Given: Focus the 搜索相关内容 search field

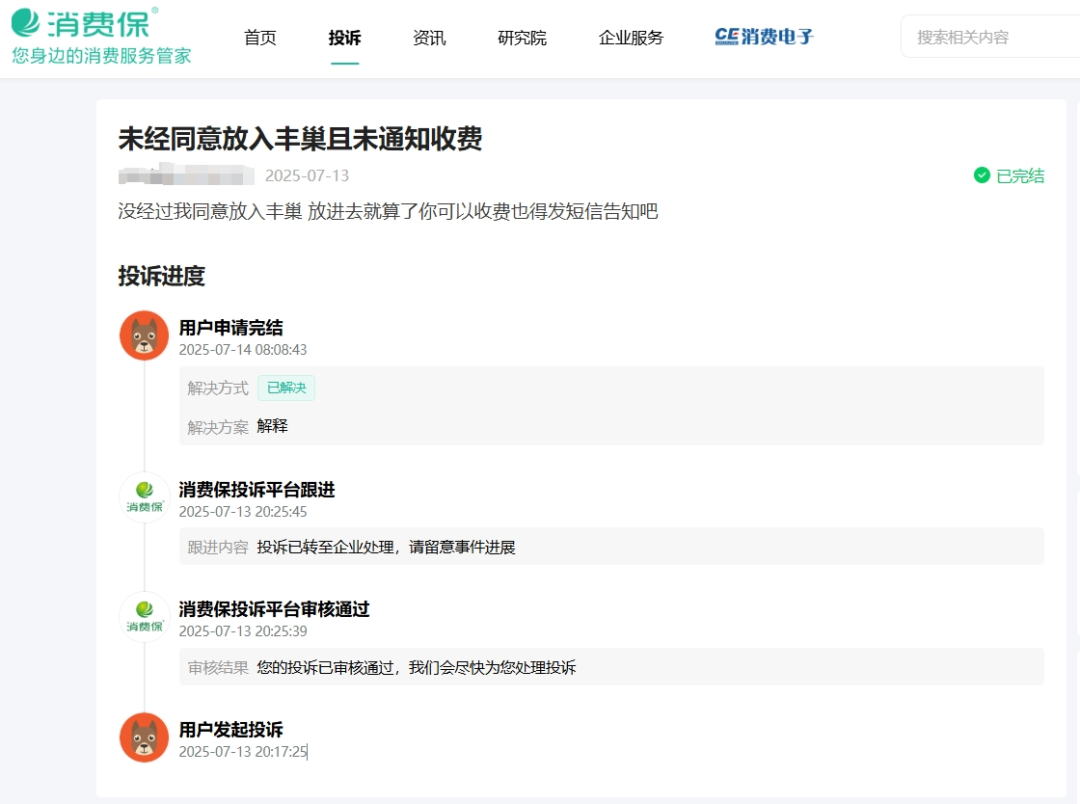Looking at the screenshot, I should (x=990, y=37).
